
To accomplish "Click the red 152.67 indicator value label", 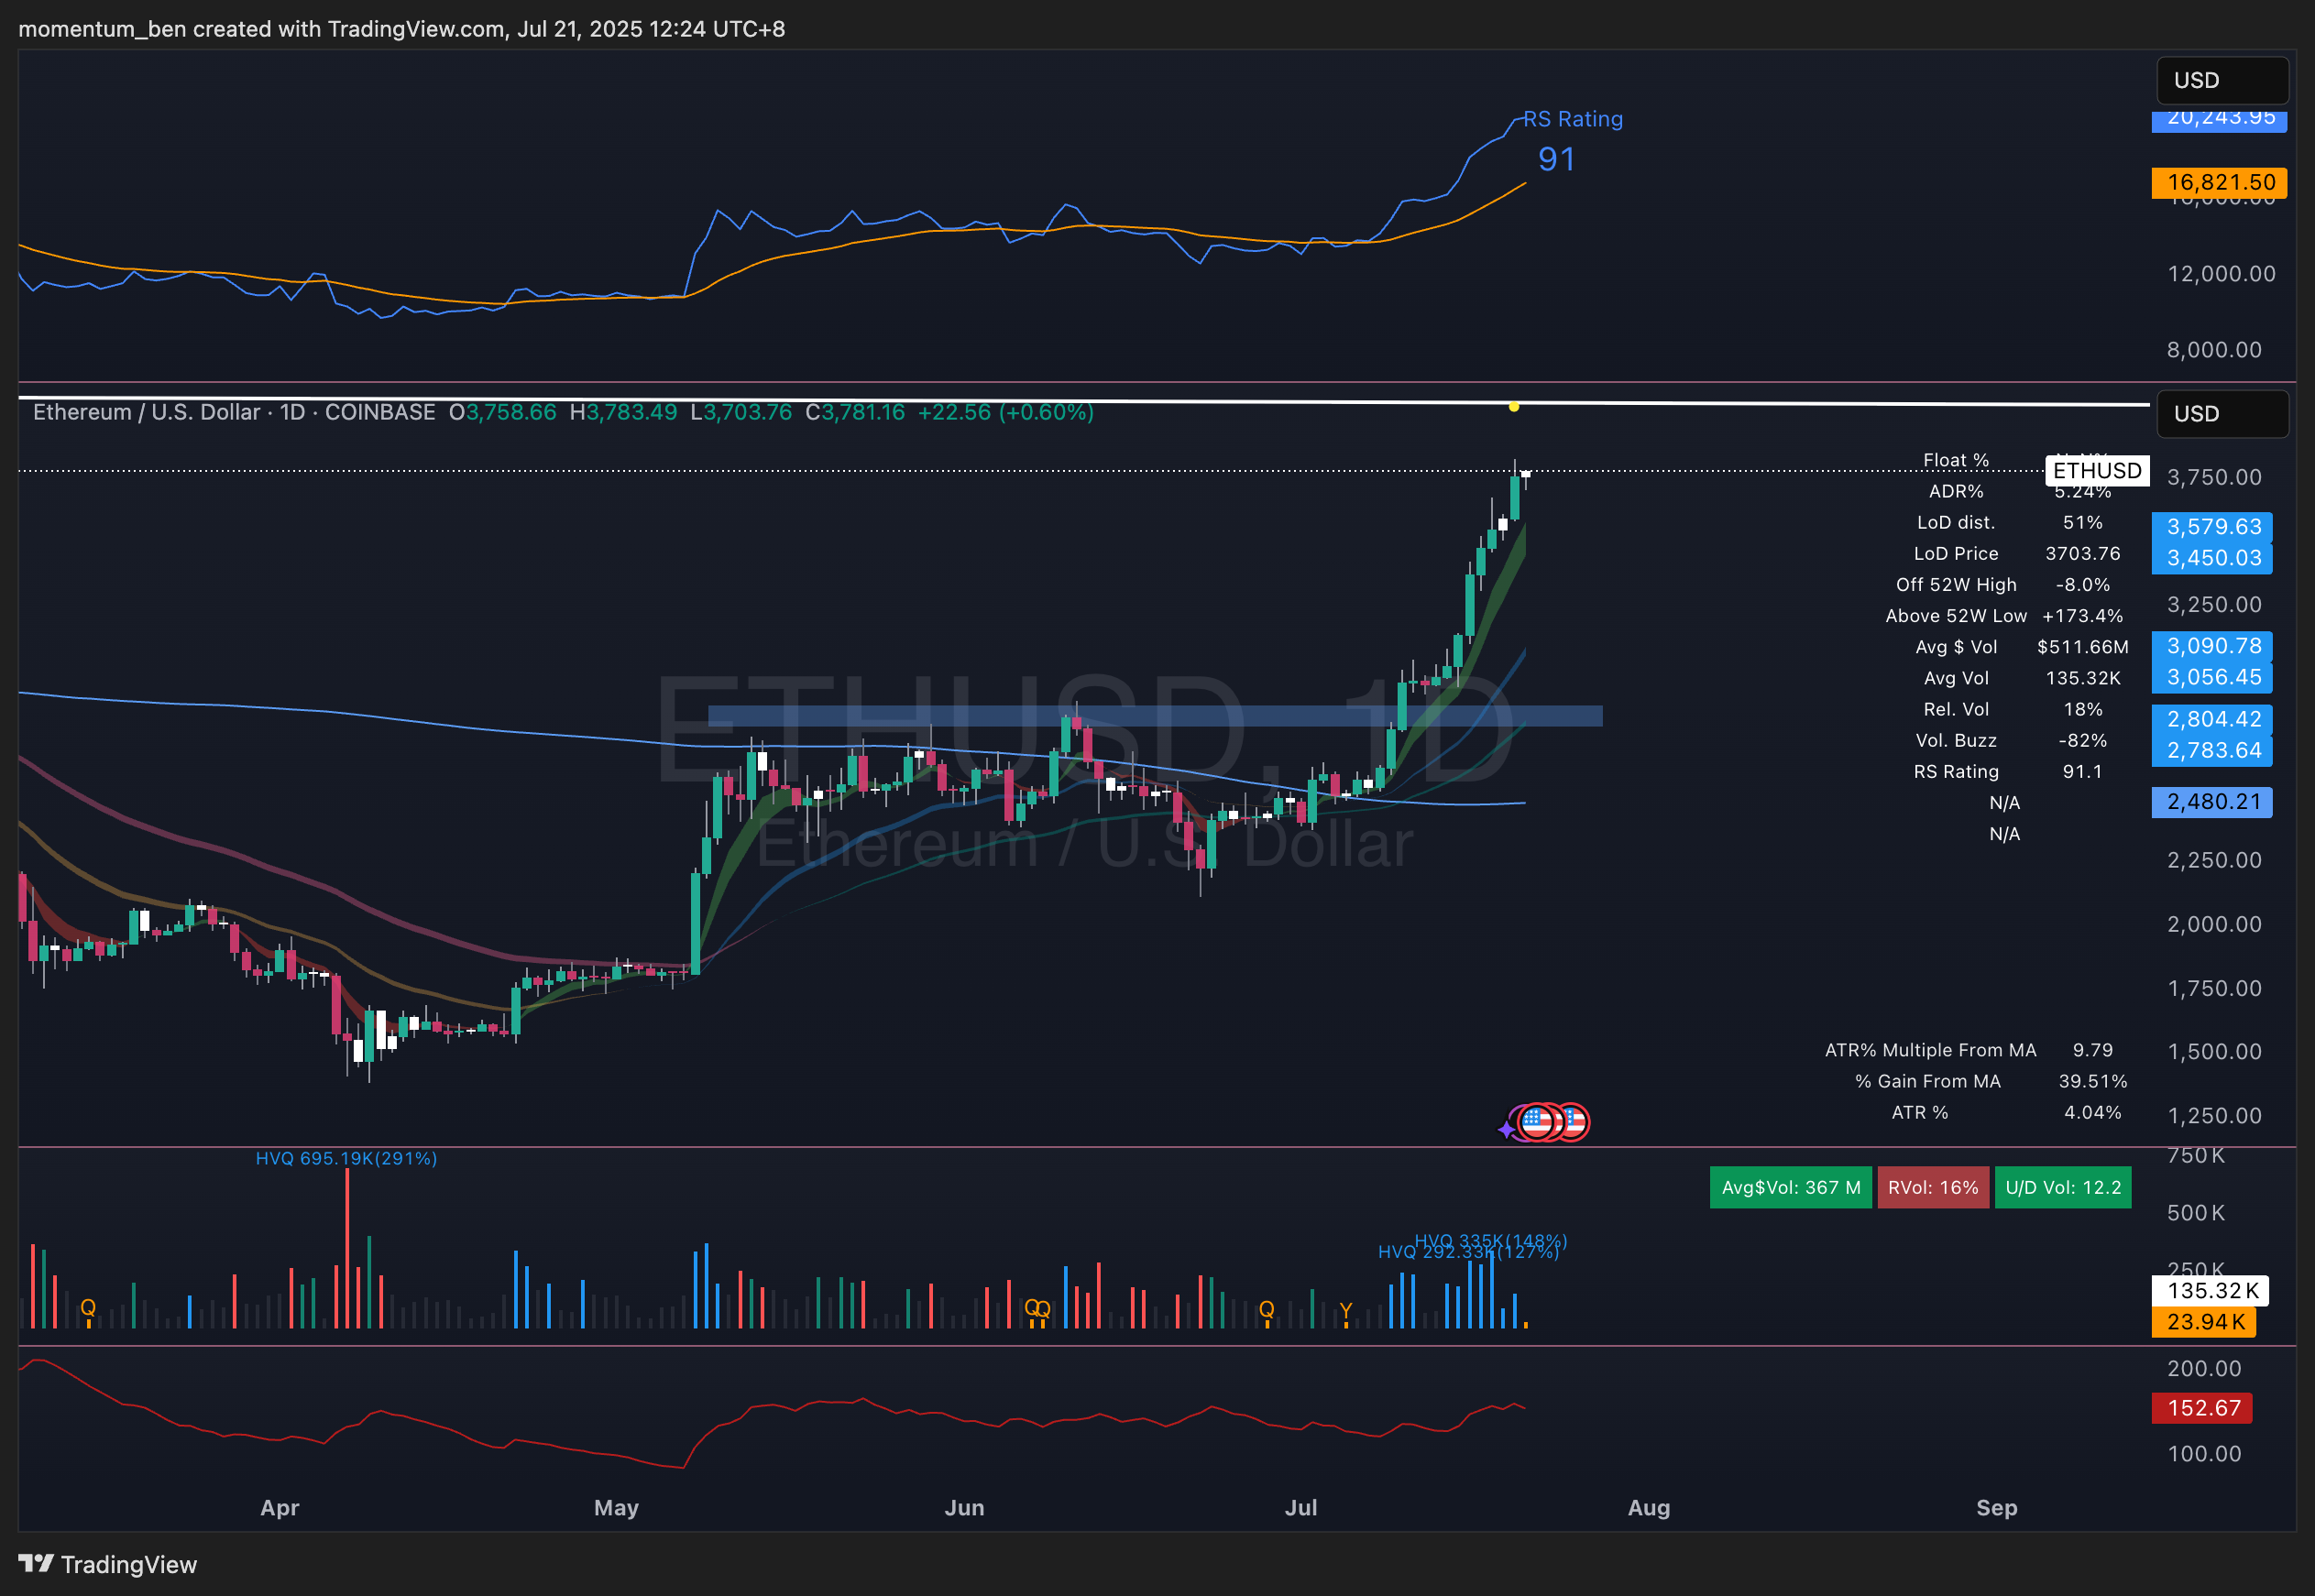I will click(2201, 1408).
